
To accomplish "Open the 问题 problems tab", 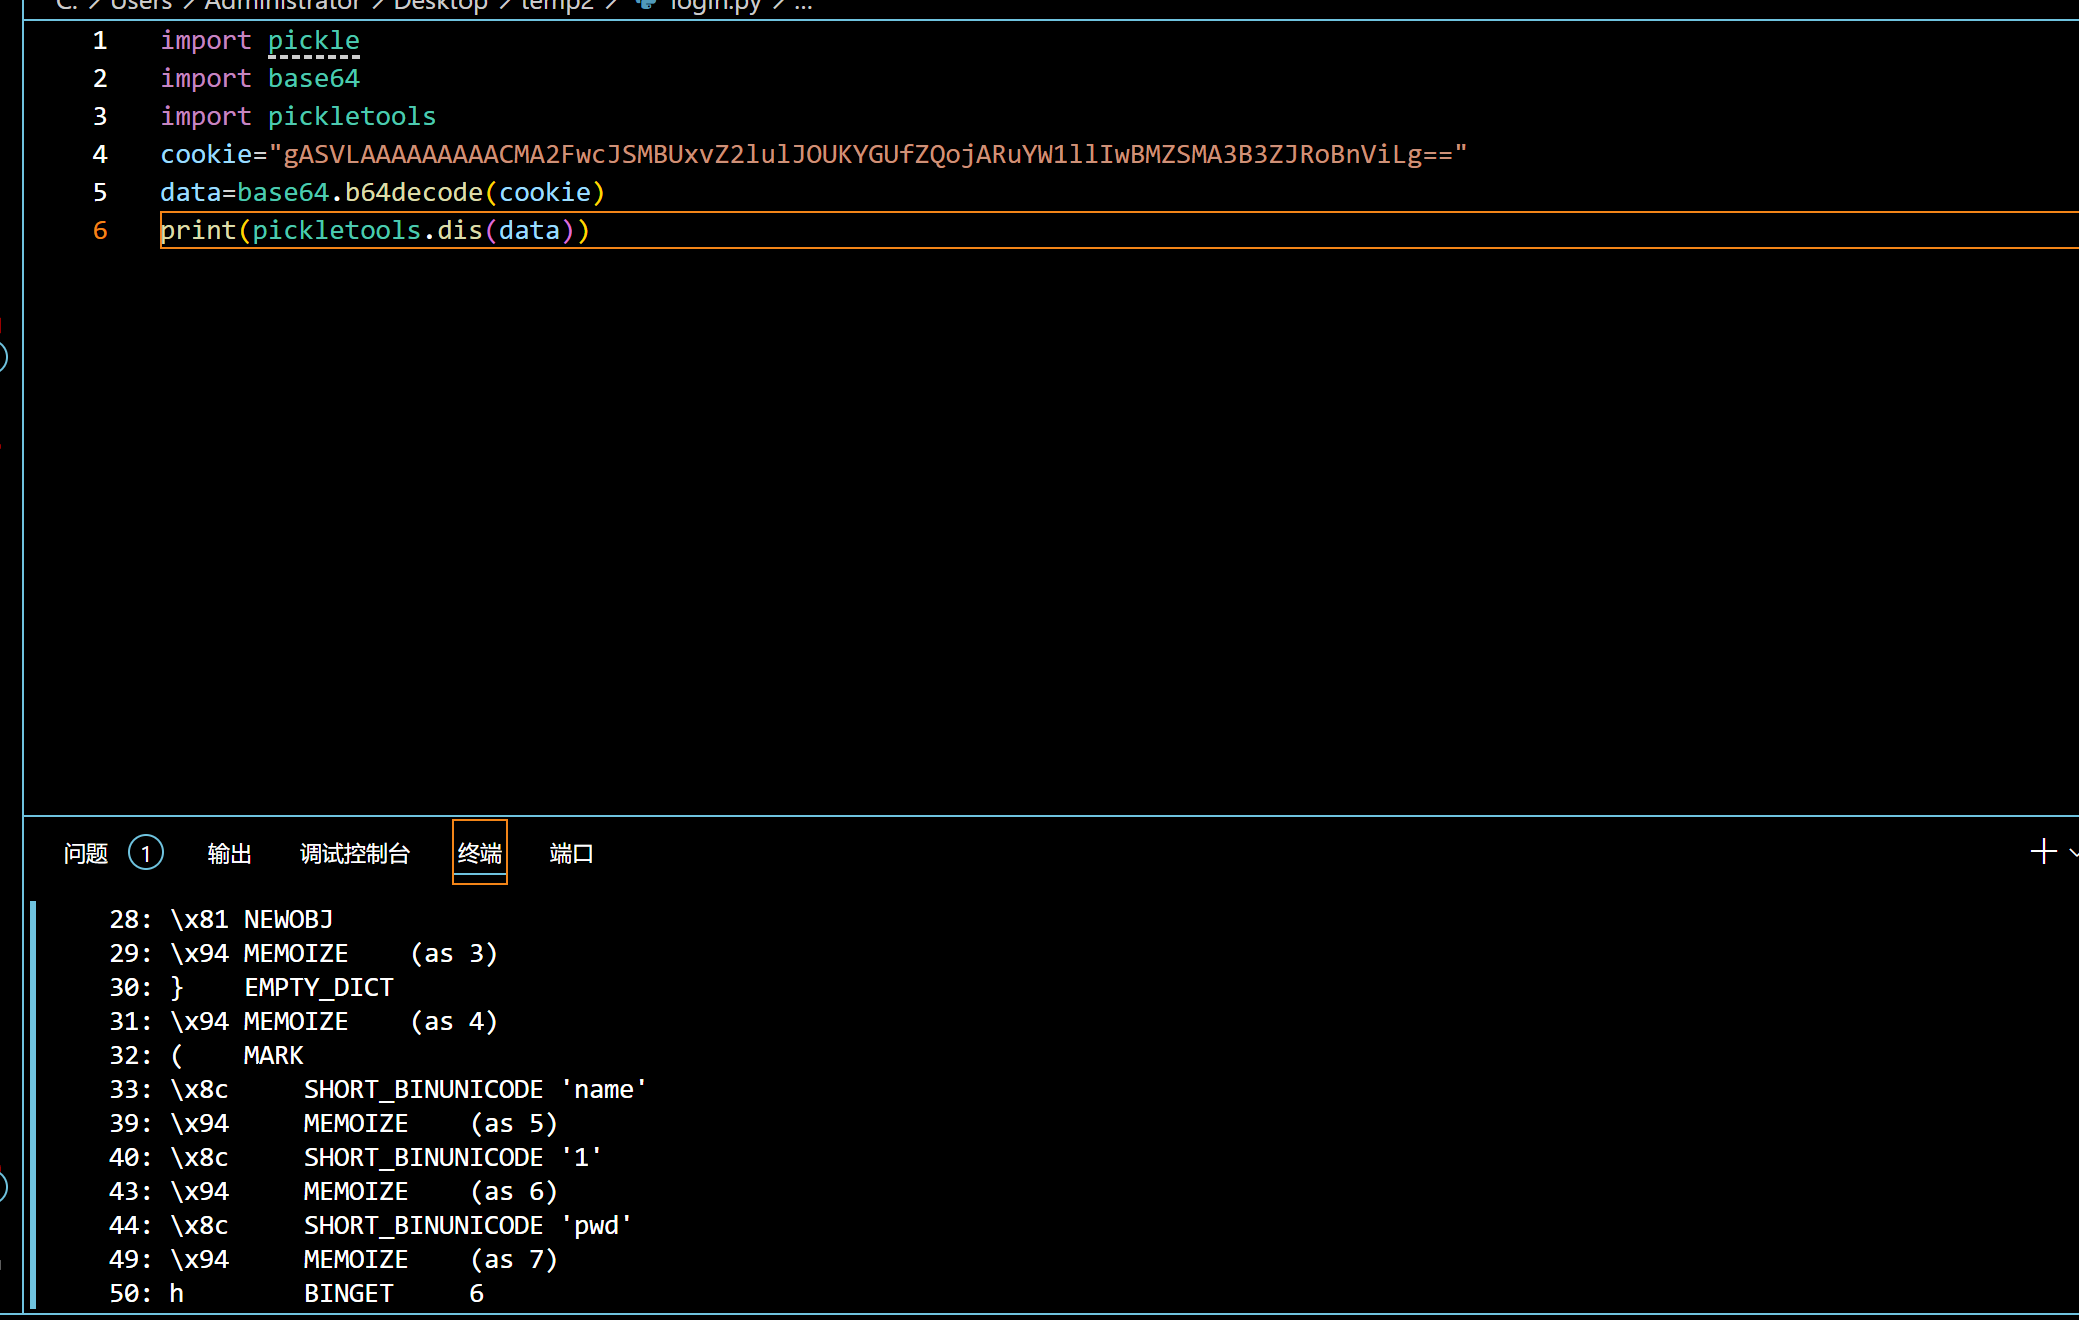I will point(85,853).
